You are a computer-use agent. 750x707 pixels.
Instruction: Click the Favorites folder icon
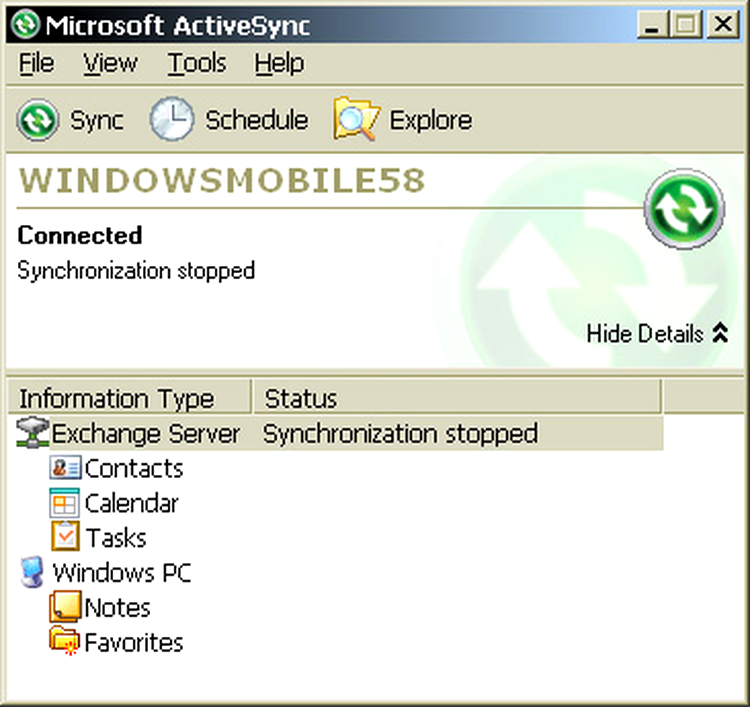point(65,641)
